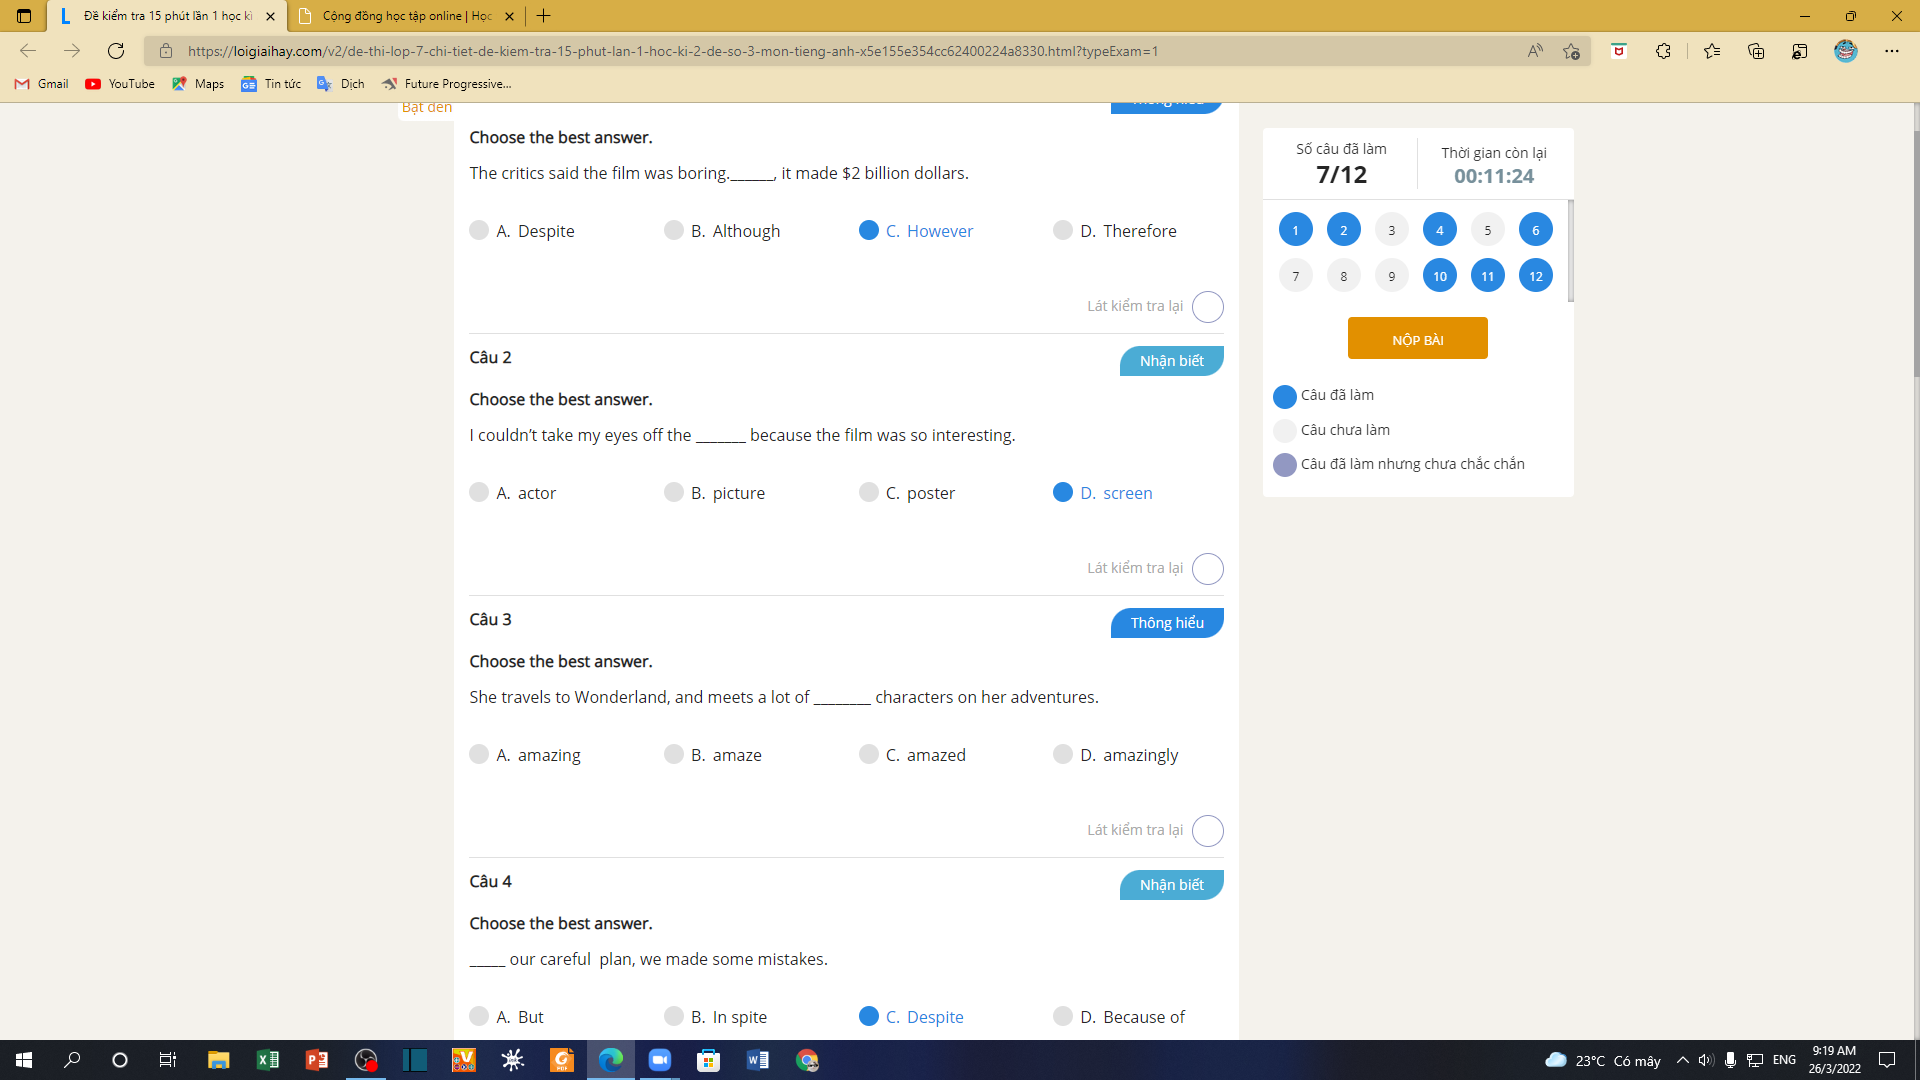The width and height of the screenshot is (1920, 1080).
Task: Click the NỘP BÀI submit button
Action: click(x=1417, y=339)
